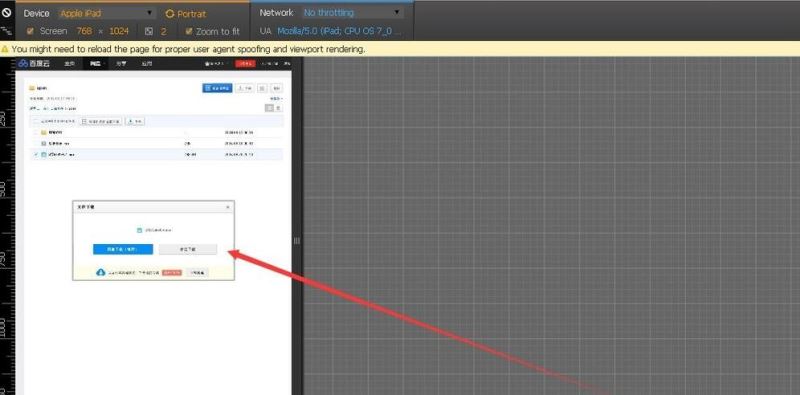Click the third file's blue icon
800x395 pixels.
coord(44,154)
